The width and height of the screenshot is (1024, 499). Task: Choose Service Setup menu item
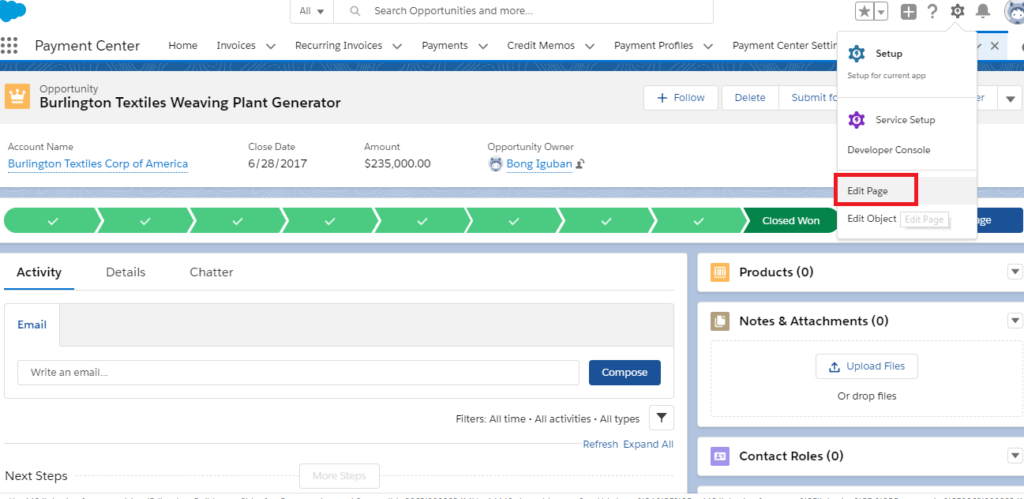point(905,120)
